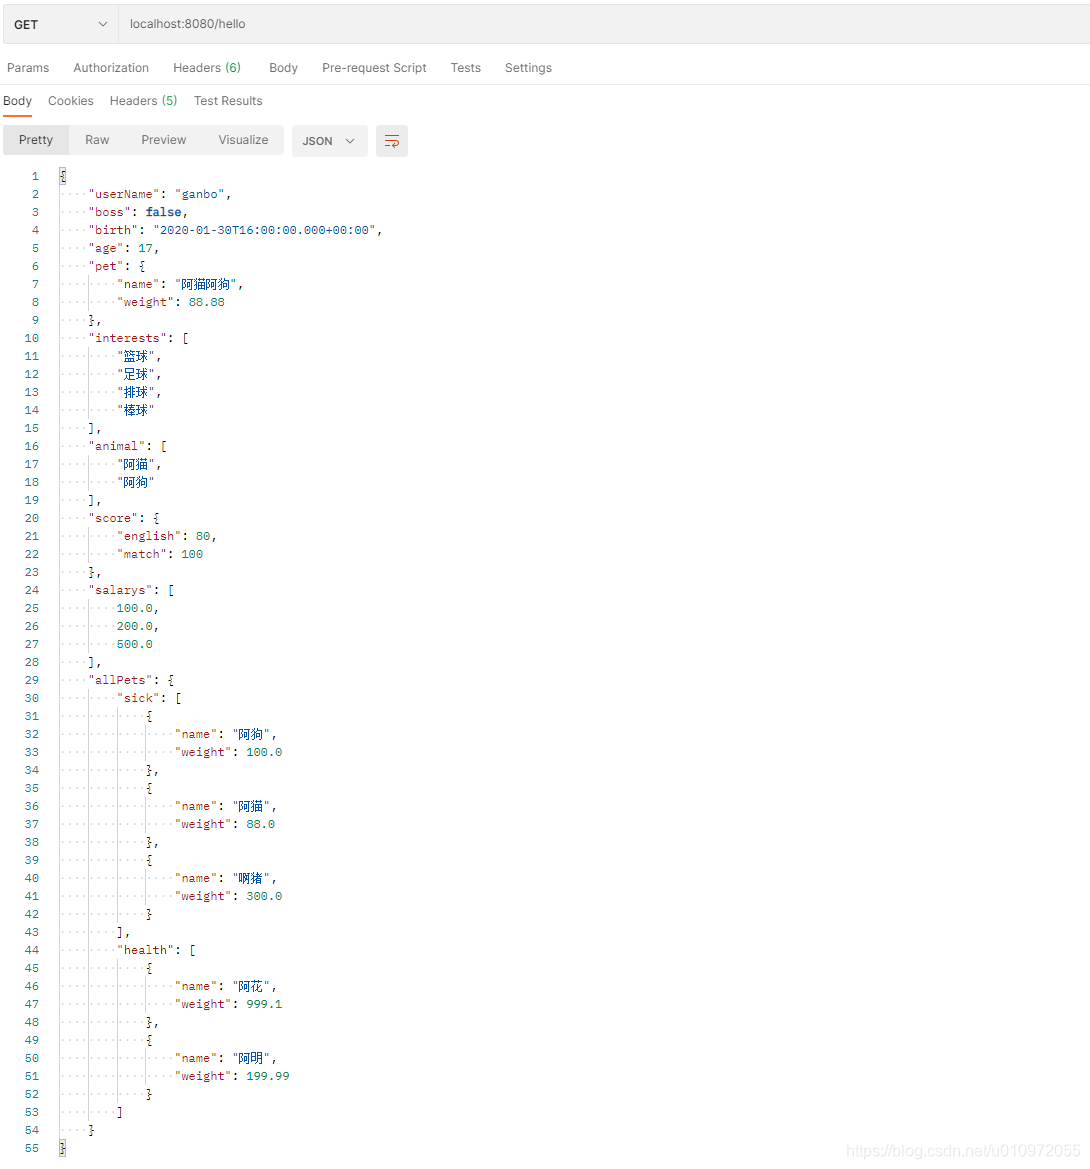Viewport: 1090px width, 1169px height.
Task: Open the Authorization tab
Action: click(x=111, y=68)
